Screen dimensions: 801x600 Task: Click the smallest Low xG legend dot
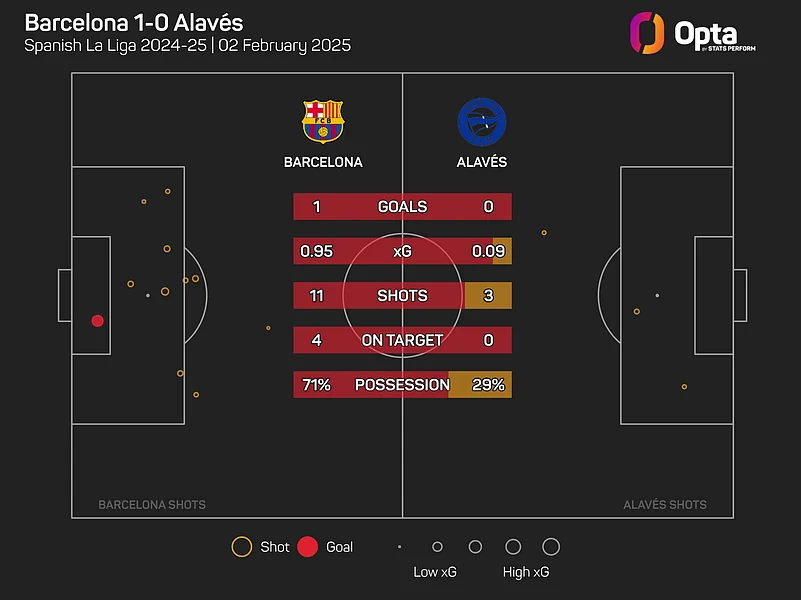(x=399, y=547)
